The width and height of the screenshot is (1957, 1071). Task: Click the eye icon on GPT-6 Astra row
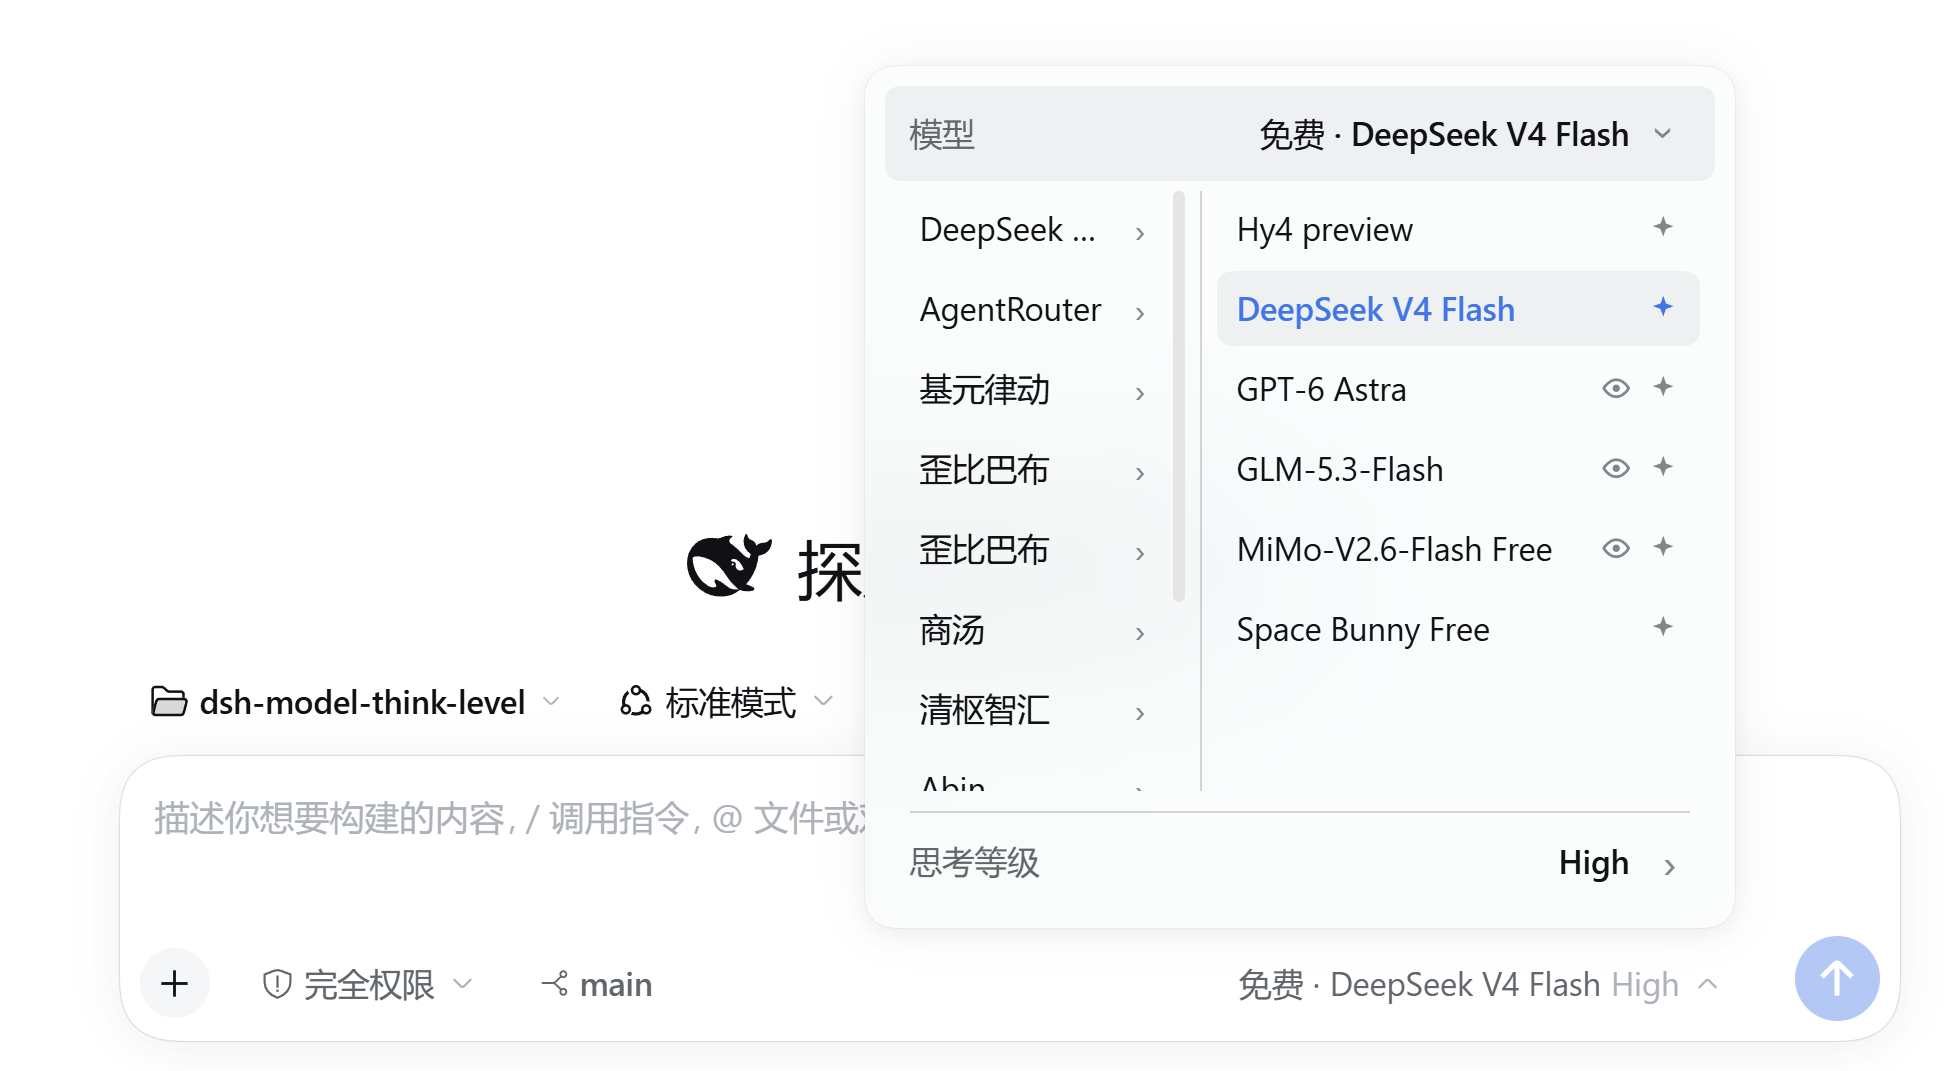(x=1616, y=388)
